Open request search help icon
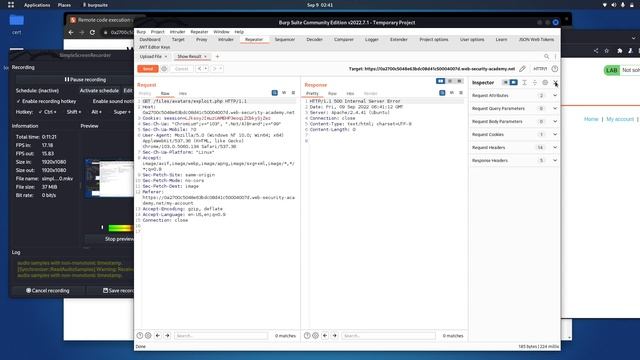This screenshot has height=360, width=640. (x=140, y=336)
